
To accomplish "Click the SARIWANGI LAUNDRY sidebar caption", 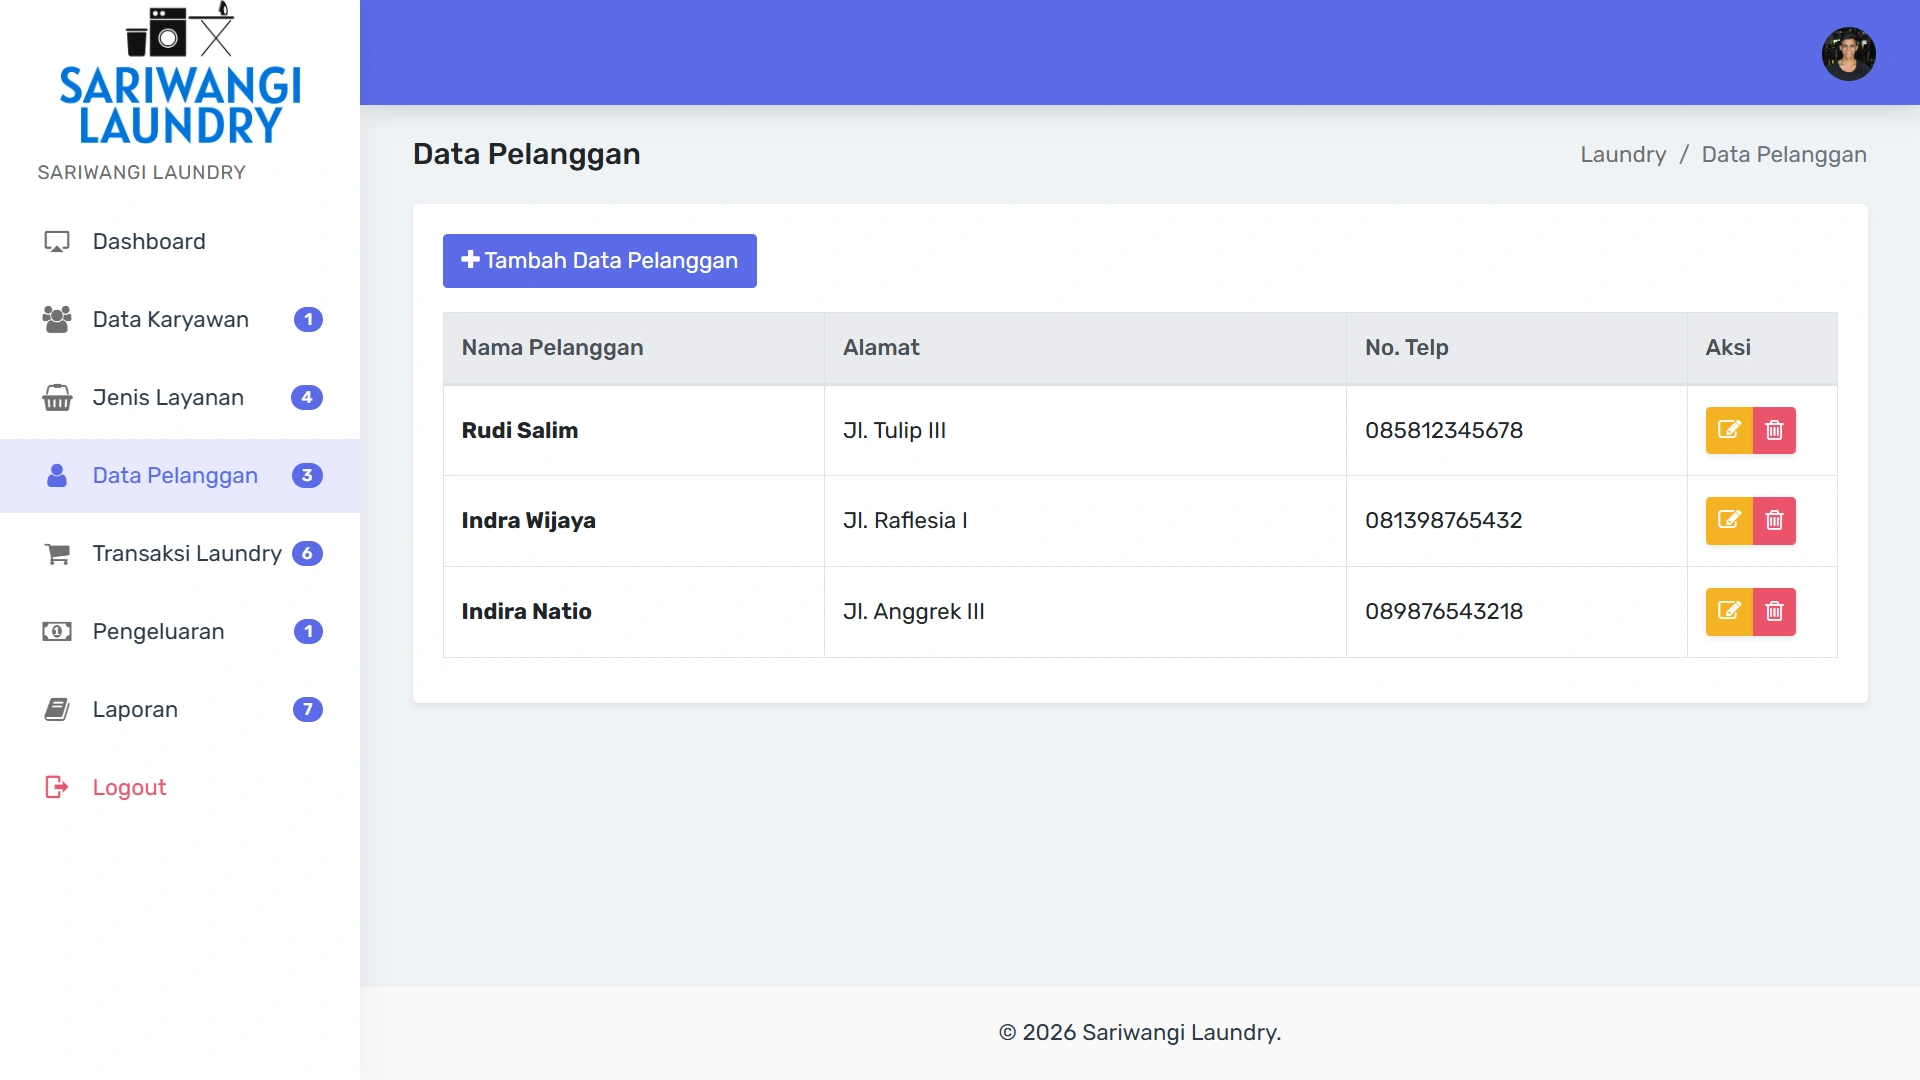I will coord(141,173).
